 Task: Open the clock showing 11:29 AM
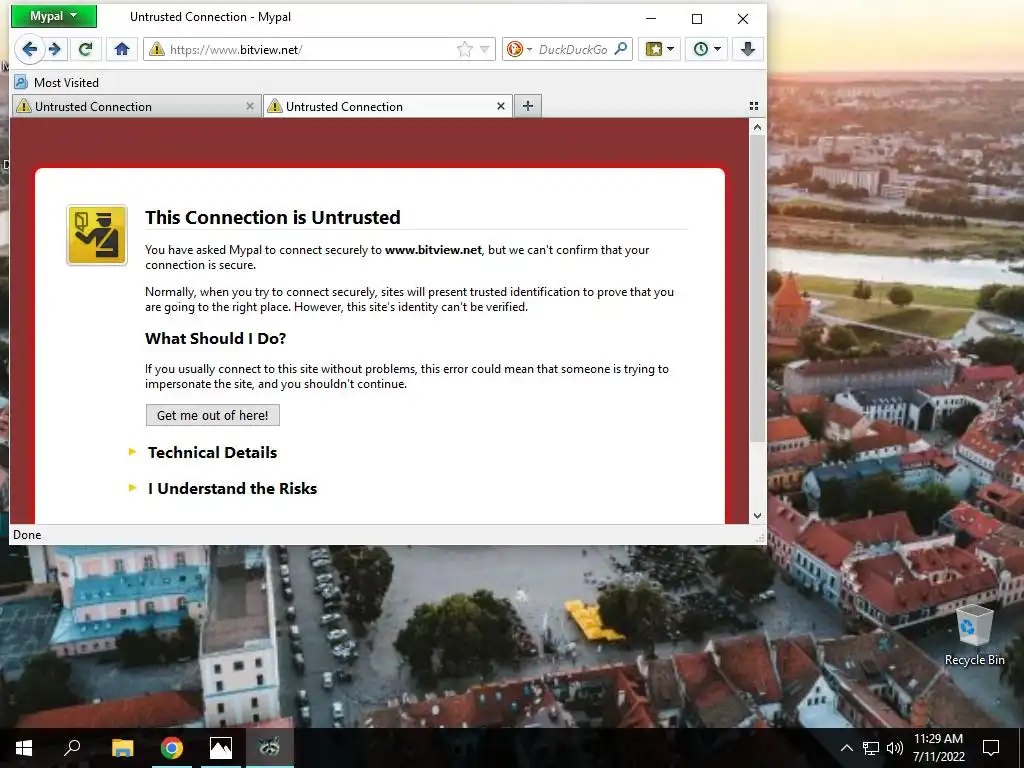[938, 748]
